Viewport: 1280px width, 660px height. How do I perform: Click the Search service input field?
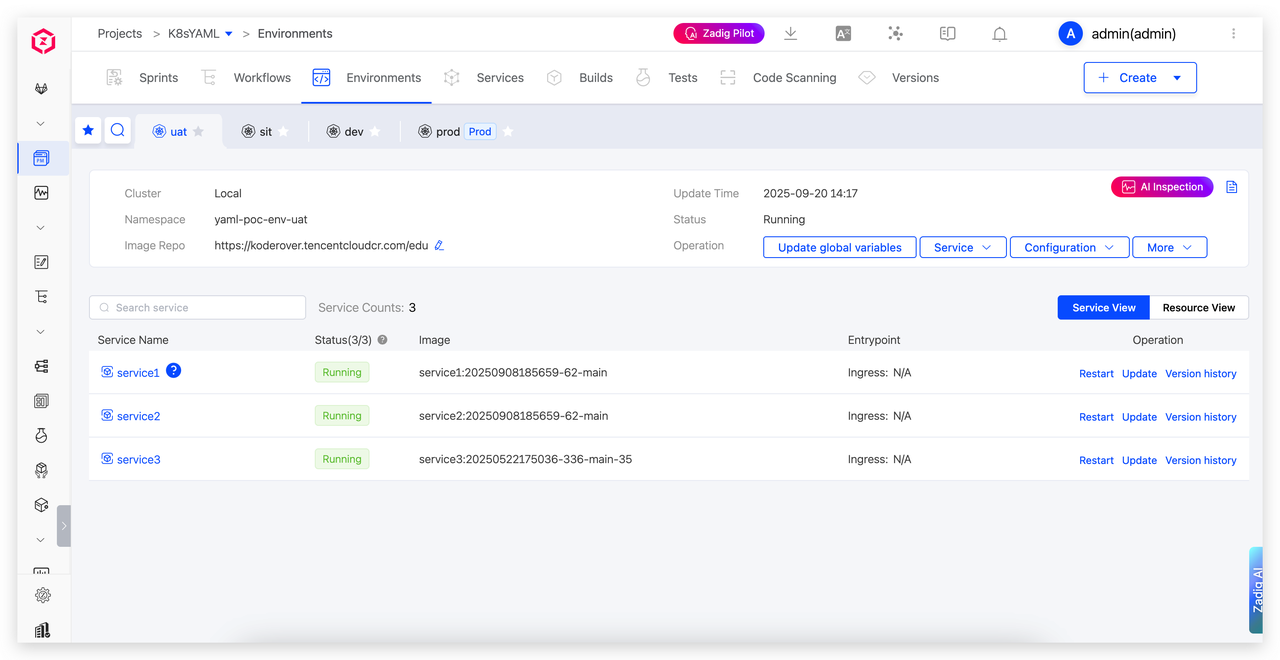(197, 308)
